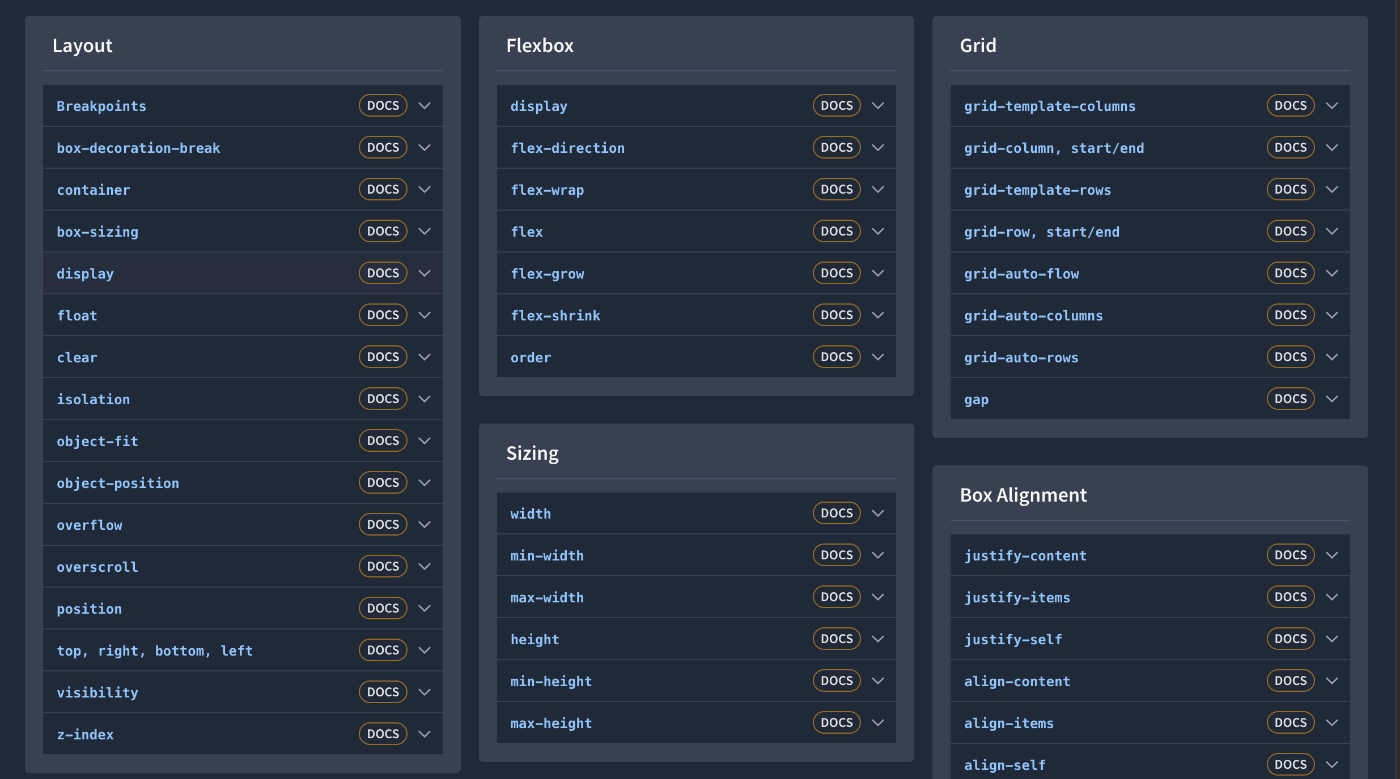Expand the align-items entry

(x=1332, y=722)
